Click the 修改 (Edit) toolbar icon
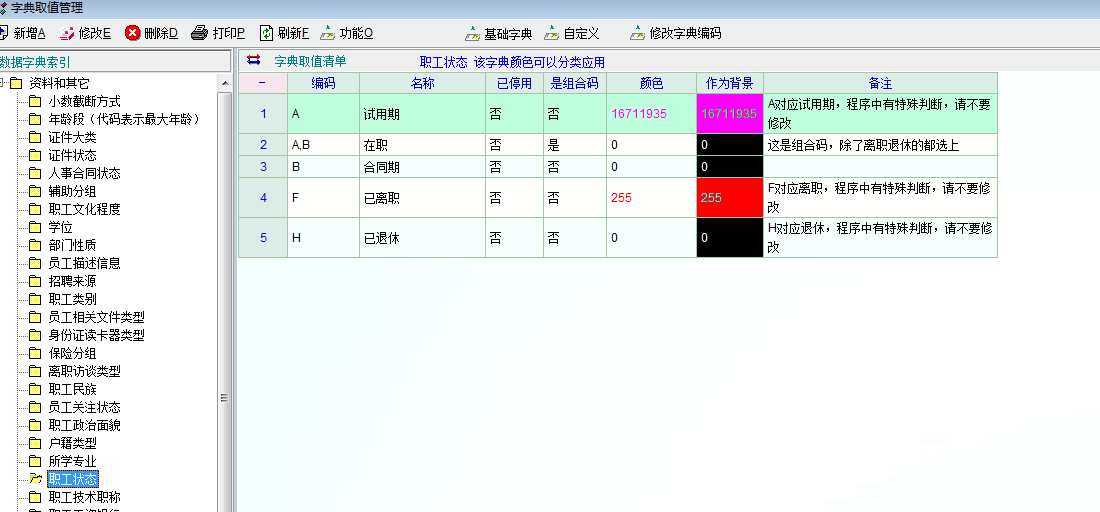This screenshot has width=1100, height=512. (67, 33)
